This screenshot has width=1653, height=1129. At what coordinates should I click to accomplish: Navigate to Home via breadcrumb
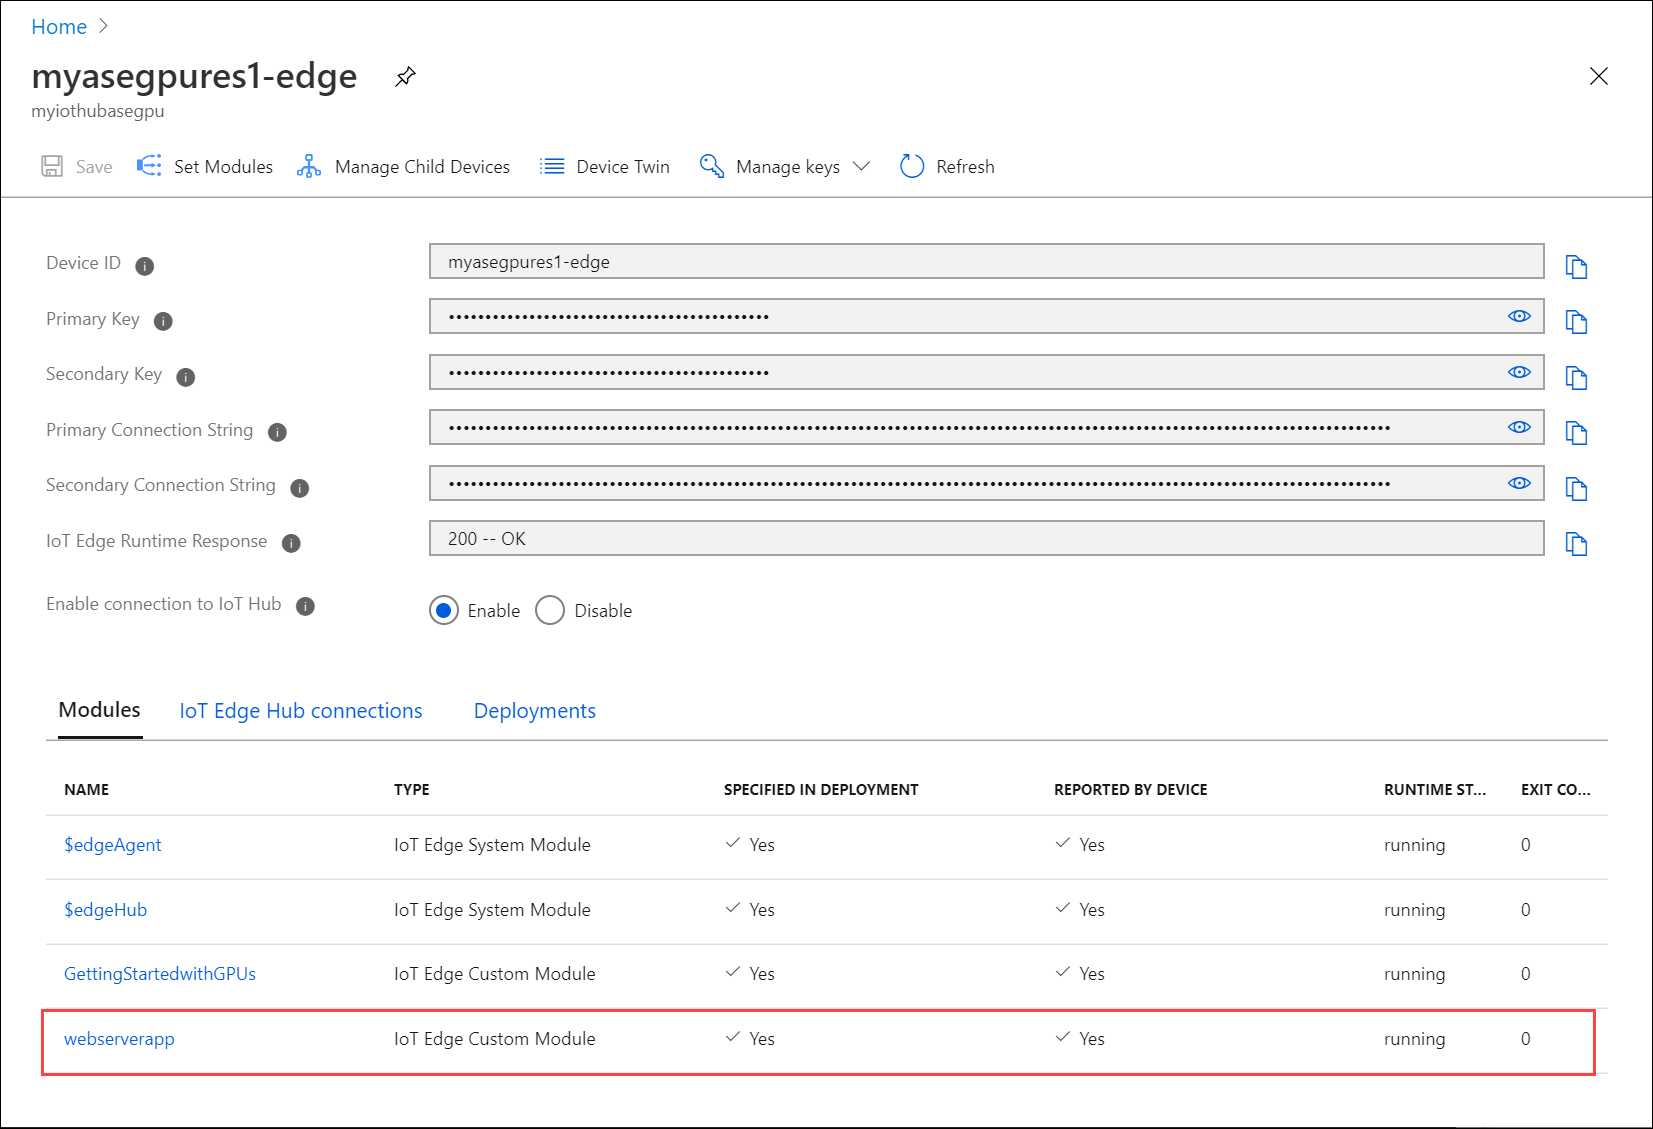coord(59,26)
